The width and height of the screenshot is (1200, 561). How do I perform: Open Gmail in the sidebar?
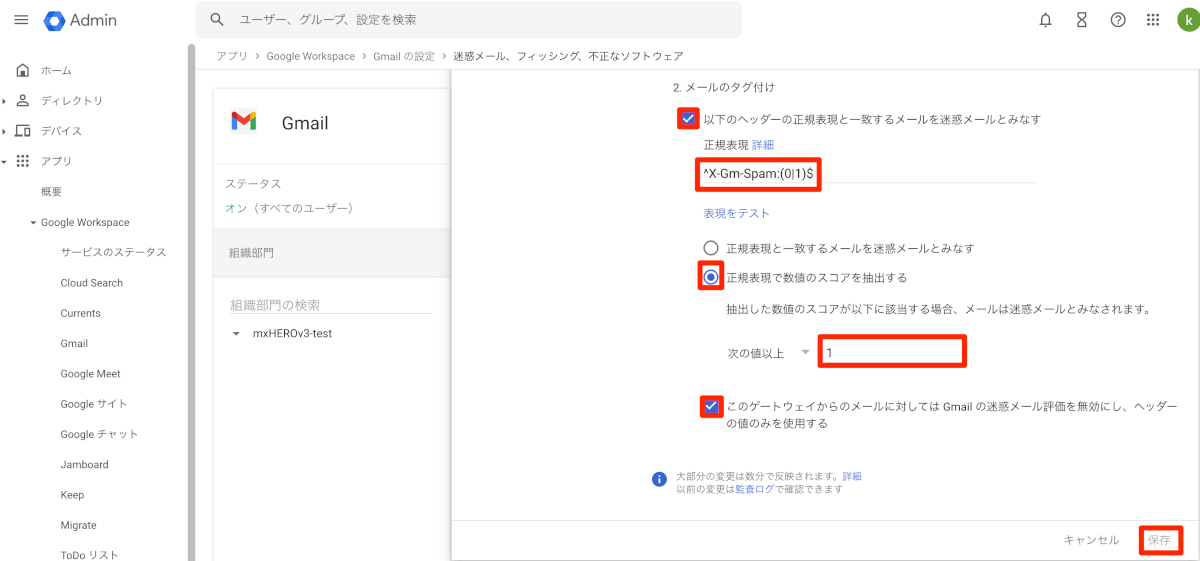(74, 343)
